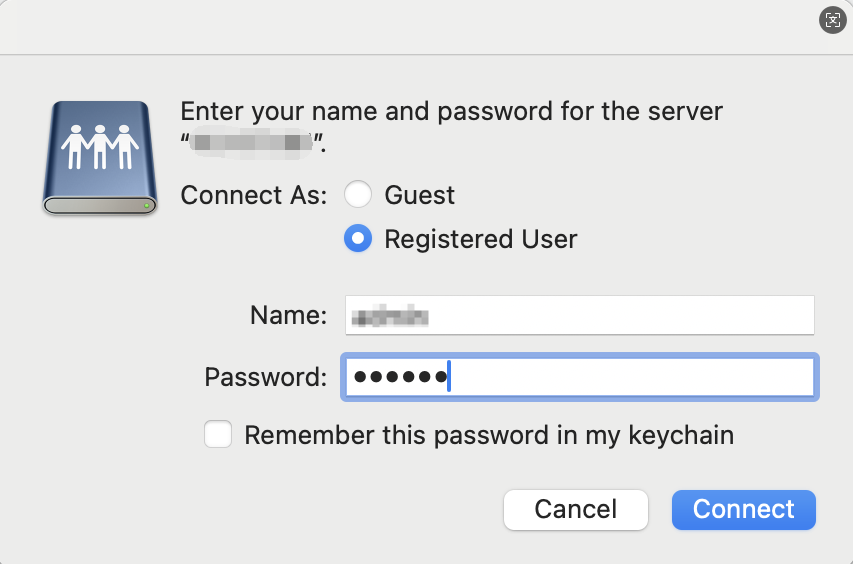Enable Remember this password in my keychain
853x564 pixels.
(x=218, y=435)
